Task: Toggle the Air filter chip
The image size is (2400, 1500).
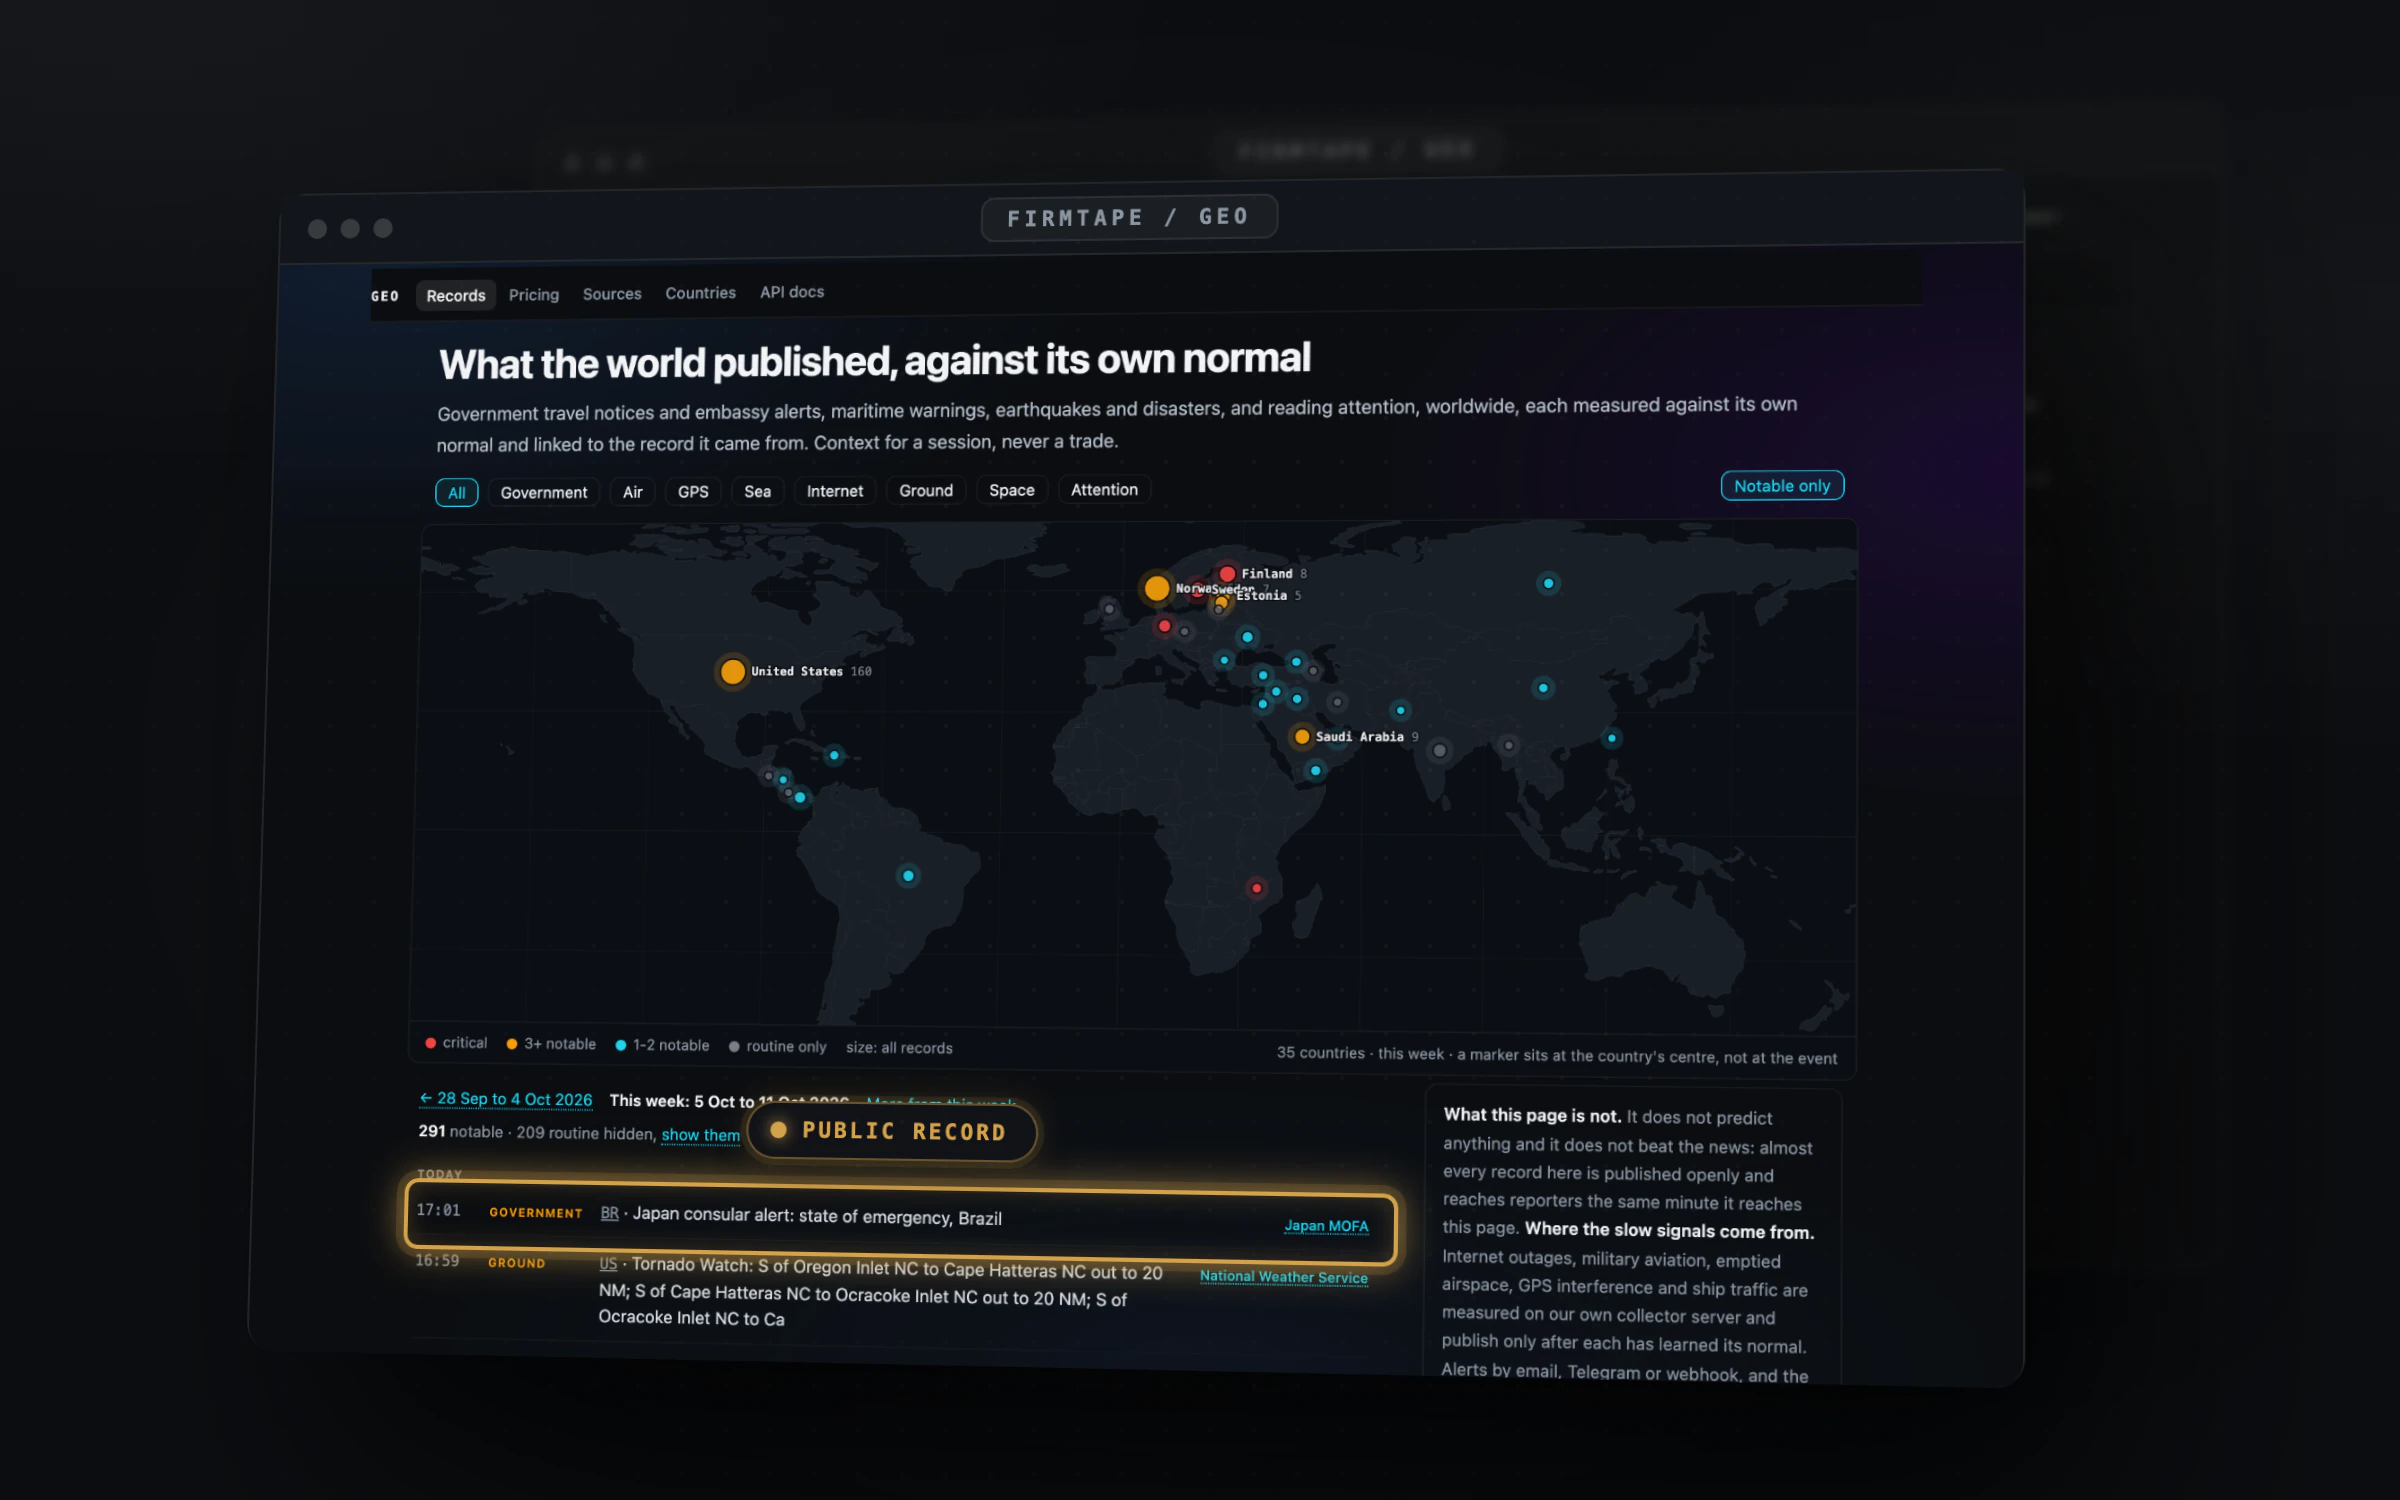Action: coord(632,492)
